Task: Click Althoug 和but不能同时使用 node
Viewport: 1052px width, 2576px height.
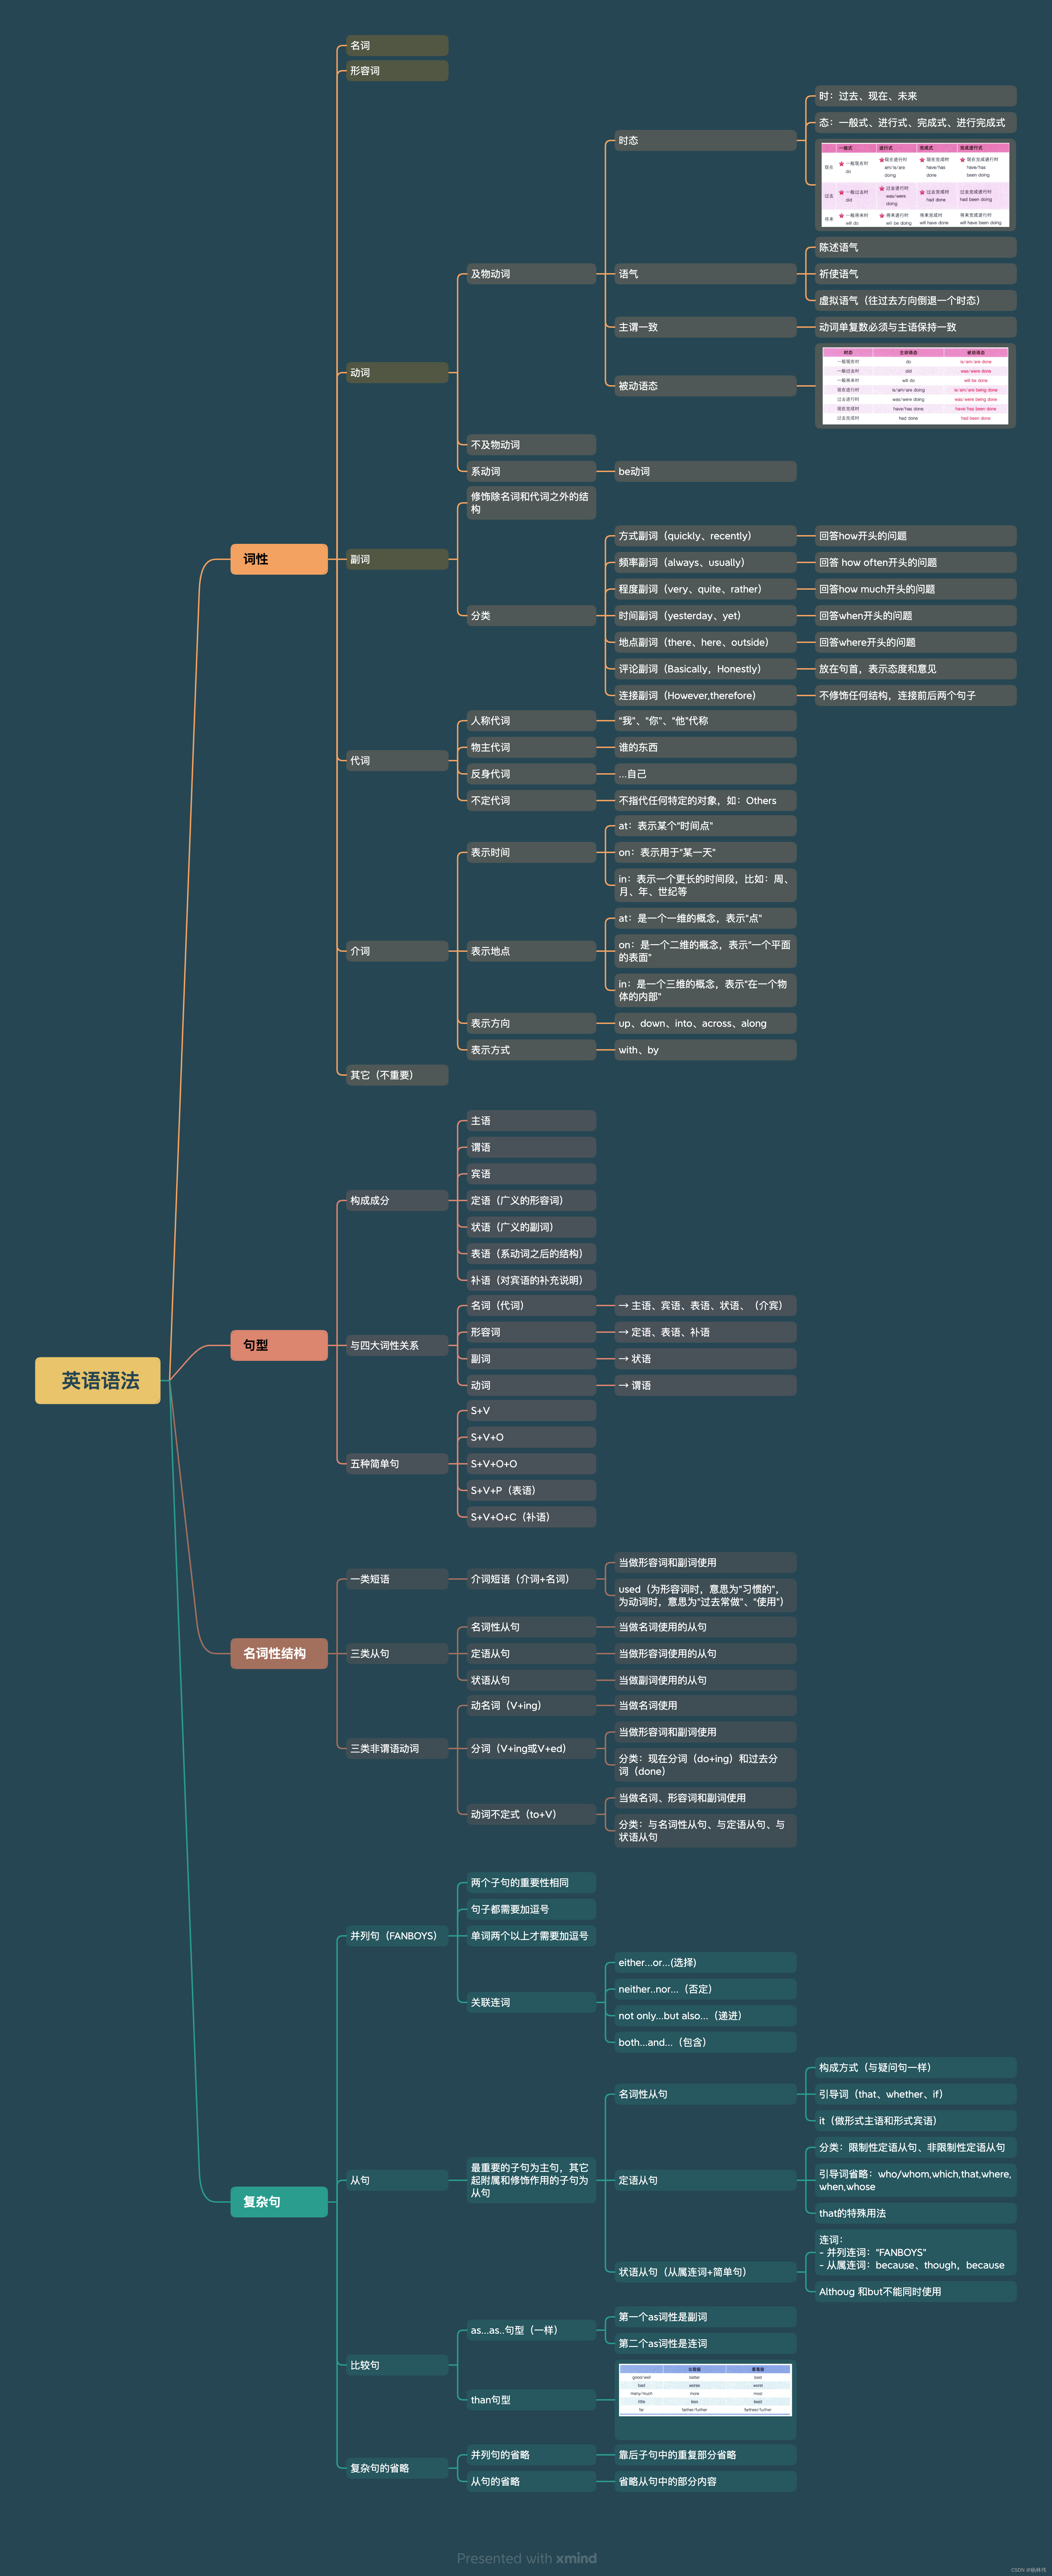Action: [x=915, y=2291]
